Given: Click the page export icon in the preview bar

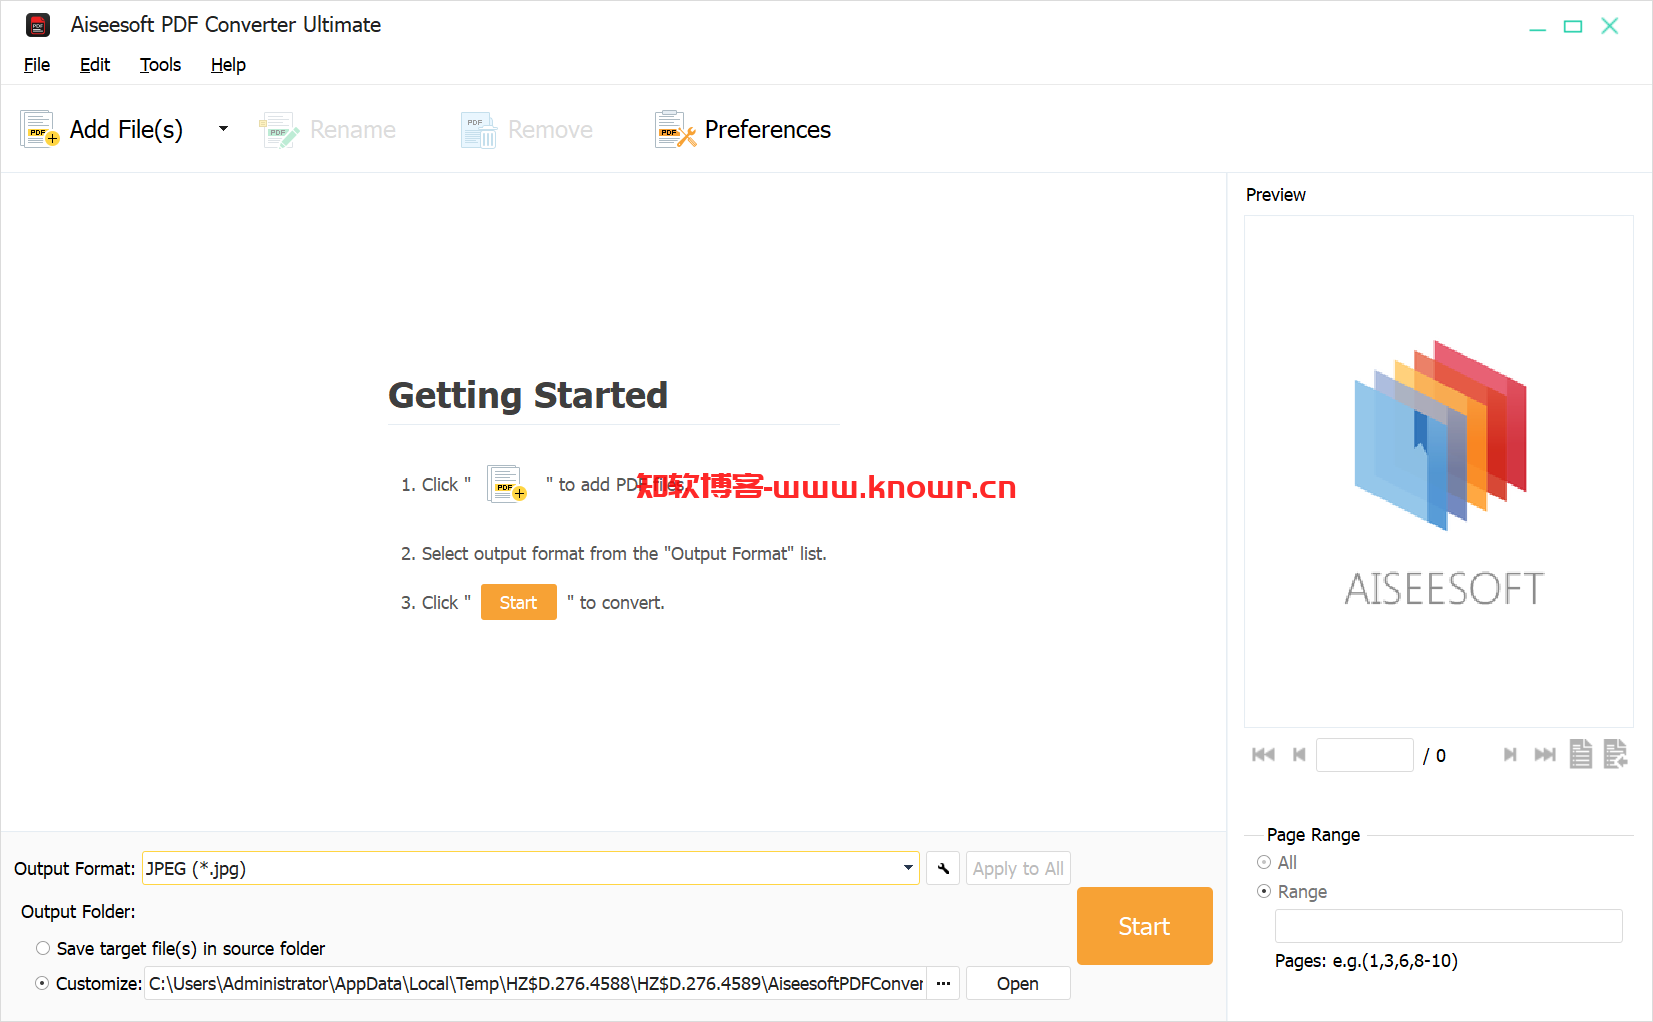Looking at the screenshot, I should [1616, 754].
